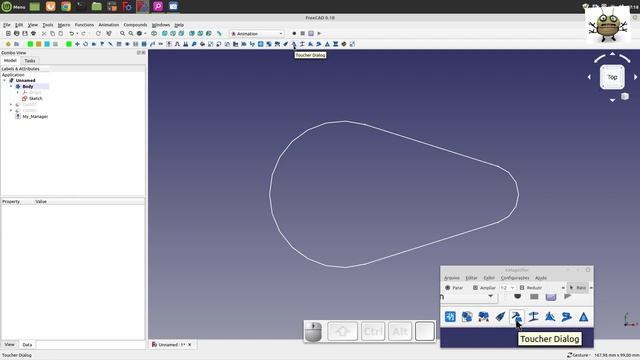640x360 pixels.
Task: Click the Gesture navigation style indicator
Action: (x=579, y=355)
